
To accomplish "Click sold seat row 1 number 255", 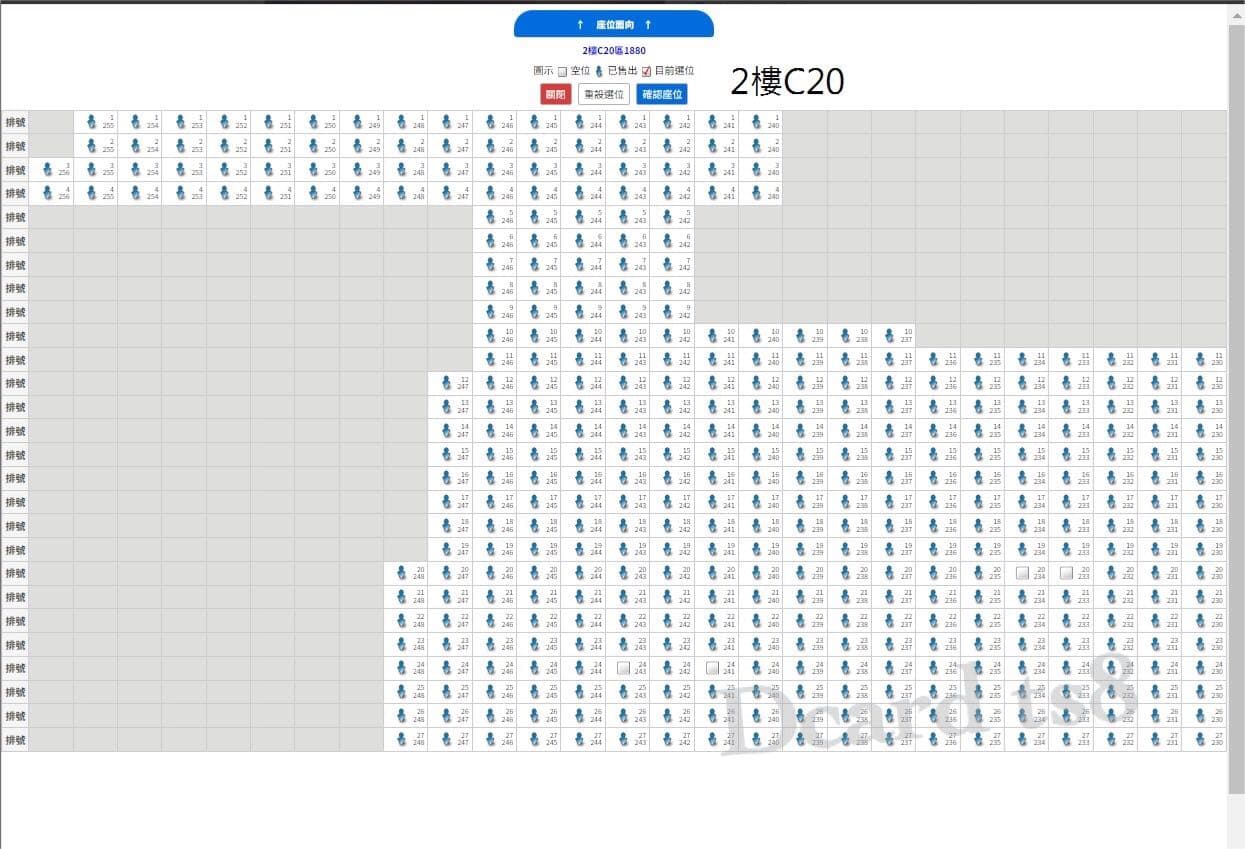I will tap(92, 122).
